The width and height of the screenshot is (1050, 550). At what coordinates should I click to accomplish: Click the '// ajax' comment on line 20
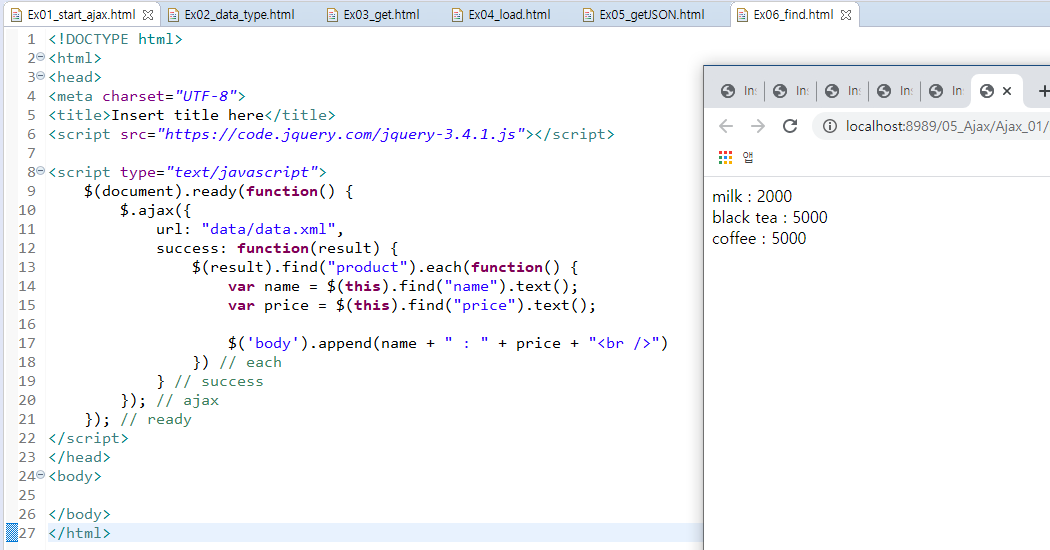click(188, 401)
